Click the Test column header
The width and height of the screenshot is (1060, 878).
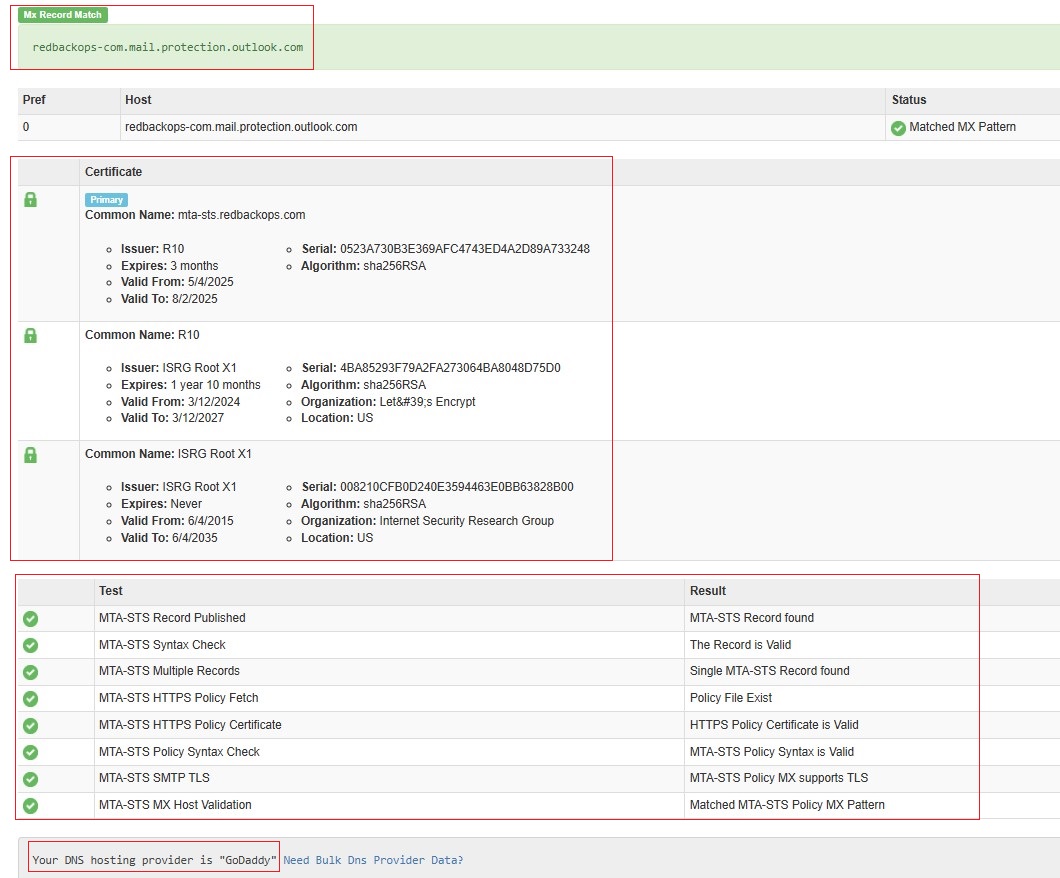110,591
